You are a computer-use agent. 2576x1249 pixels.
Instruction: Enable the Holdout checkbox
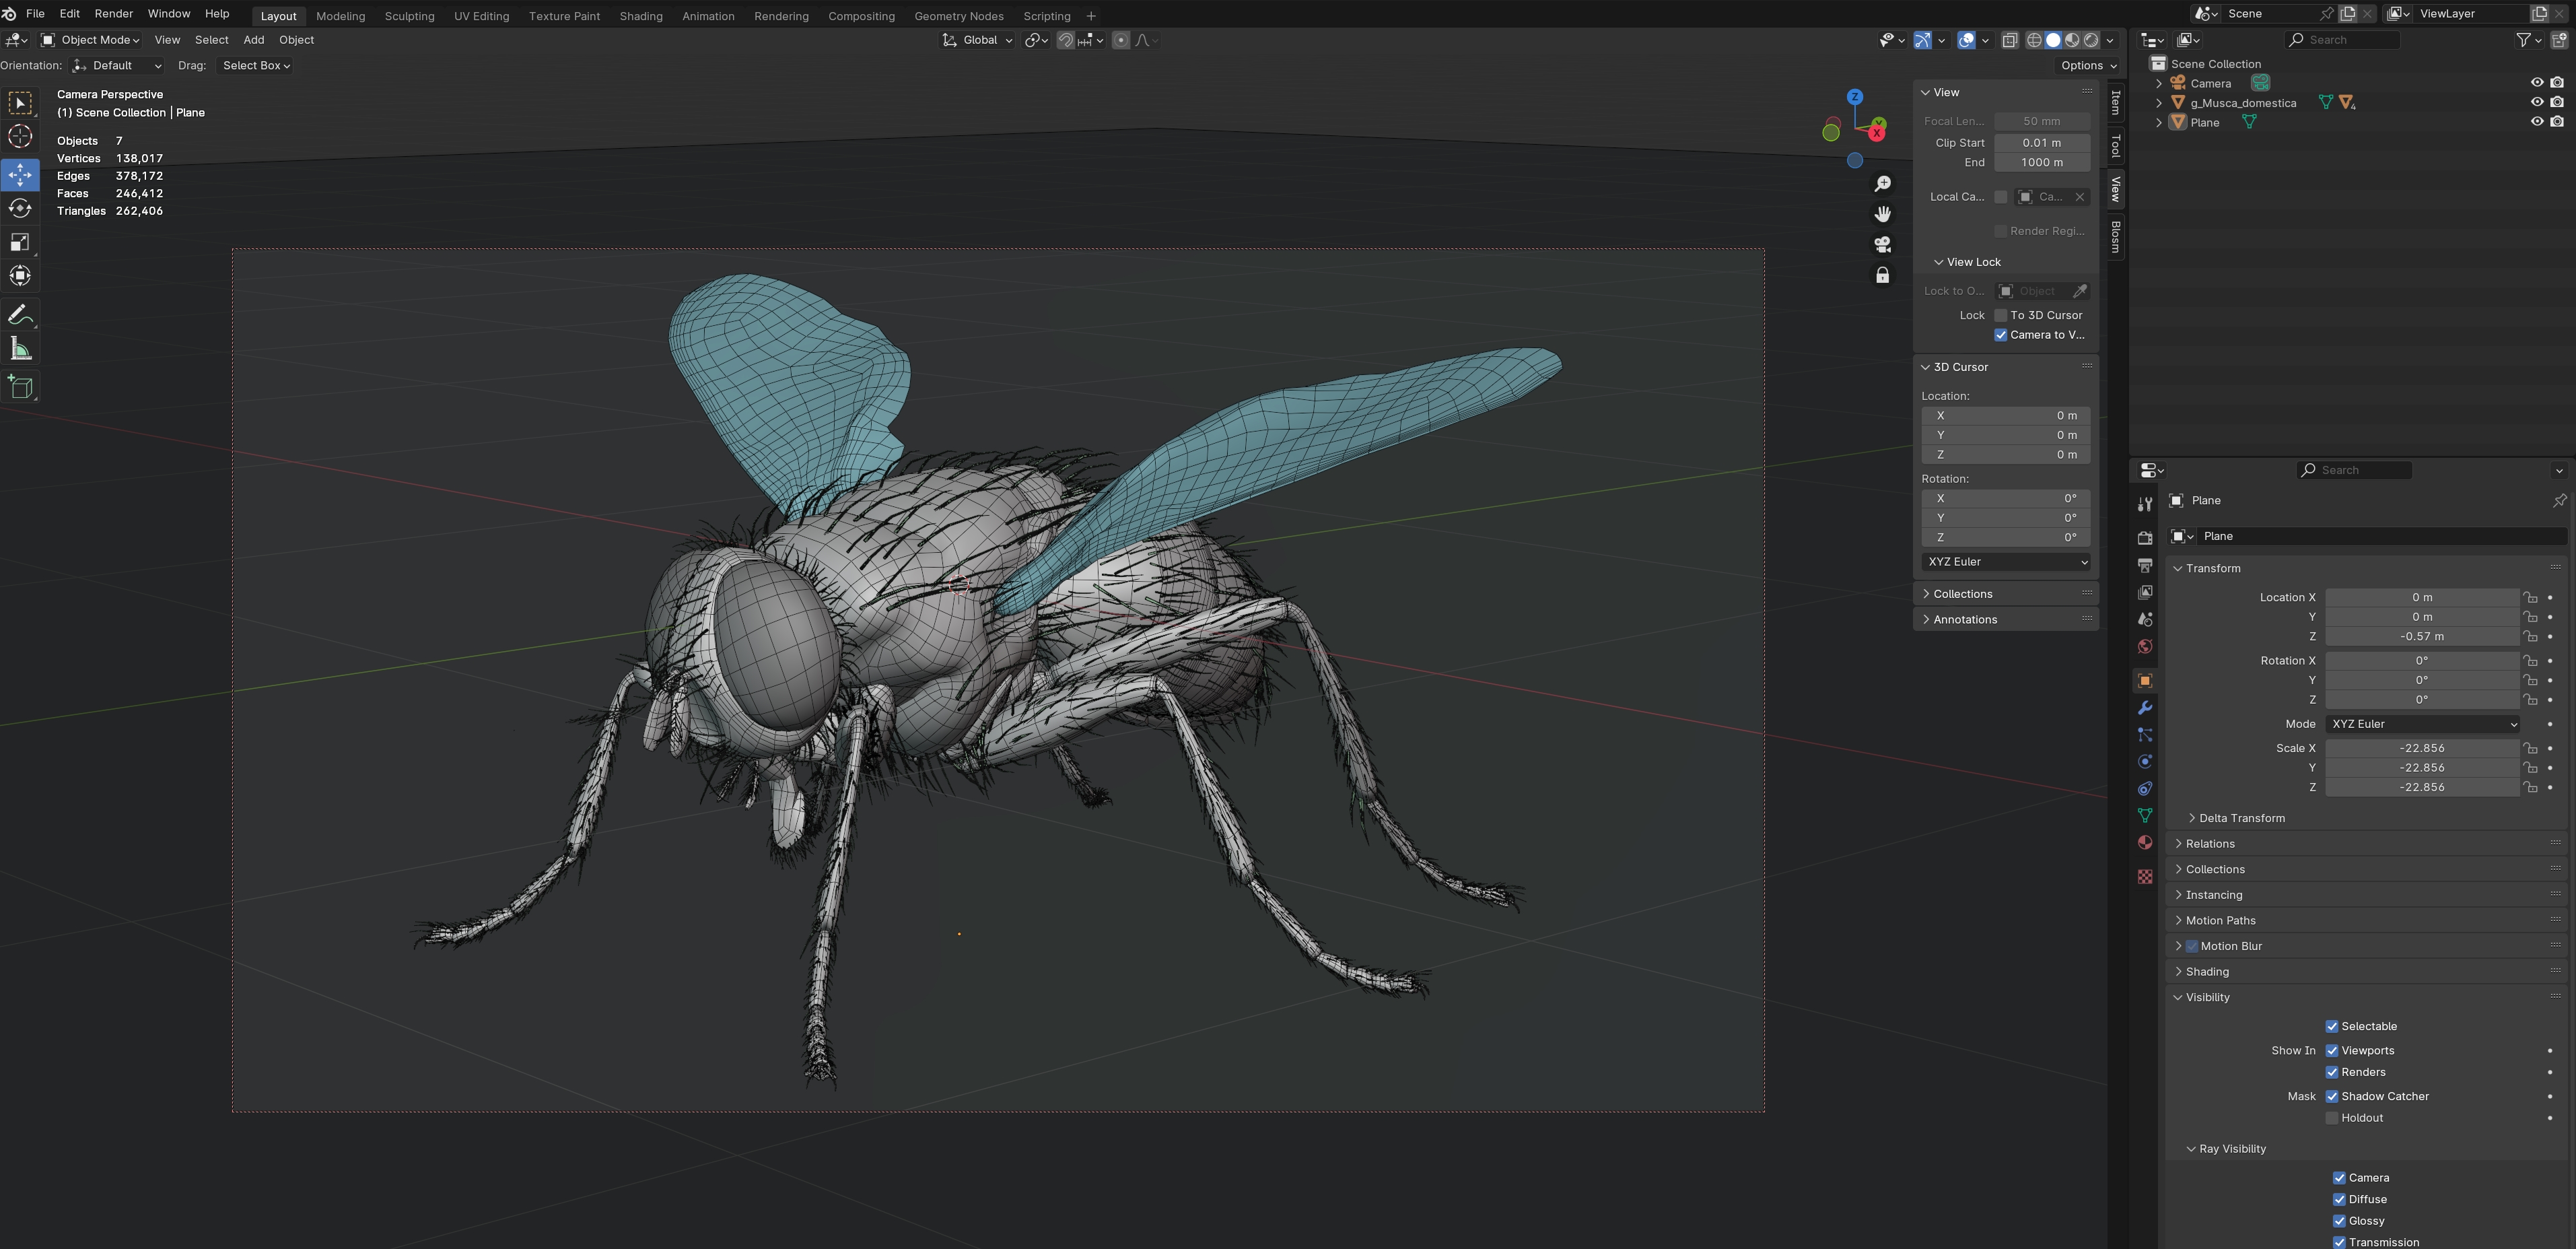(2332, 1118)
